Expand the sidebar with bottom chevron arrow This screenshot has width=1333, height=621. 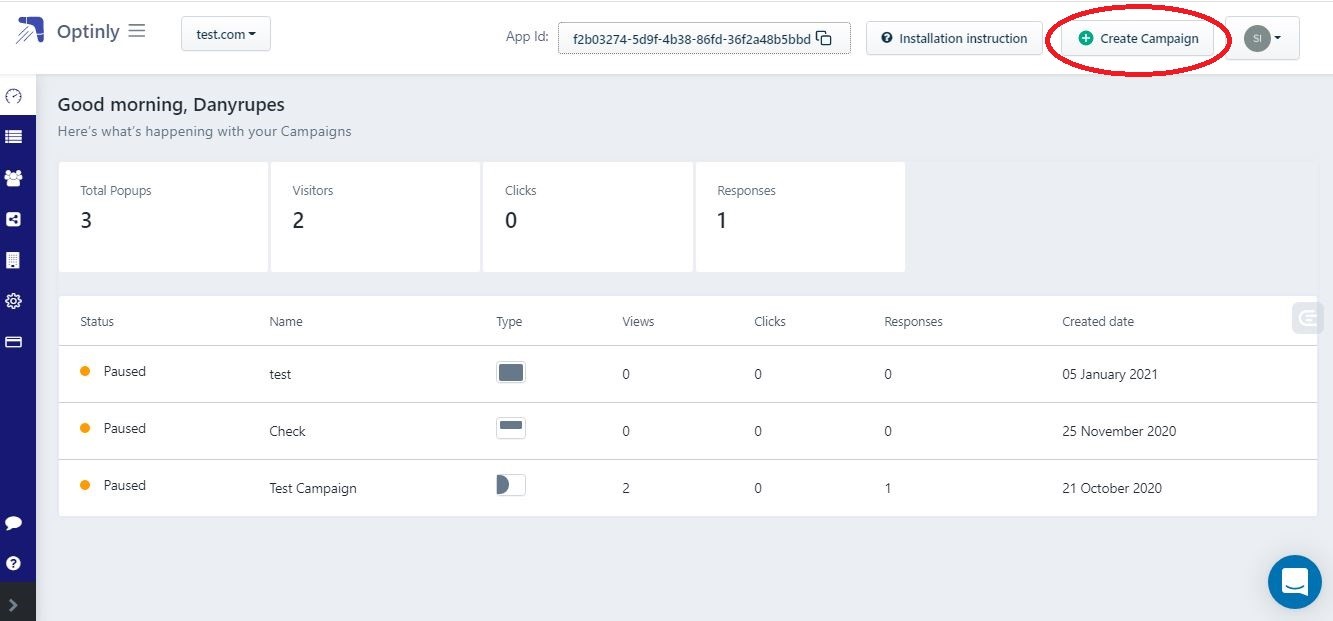(13, 605)
